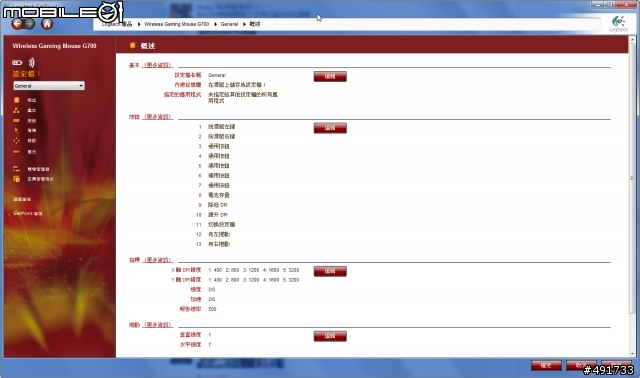The width and height of the screenshot is (640, 378).
Task: Click 編輯 button in the 按鈕 section
Action: click(330, 128)
